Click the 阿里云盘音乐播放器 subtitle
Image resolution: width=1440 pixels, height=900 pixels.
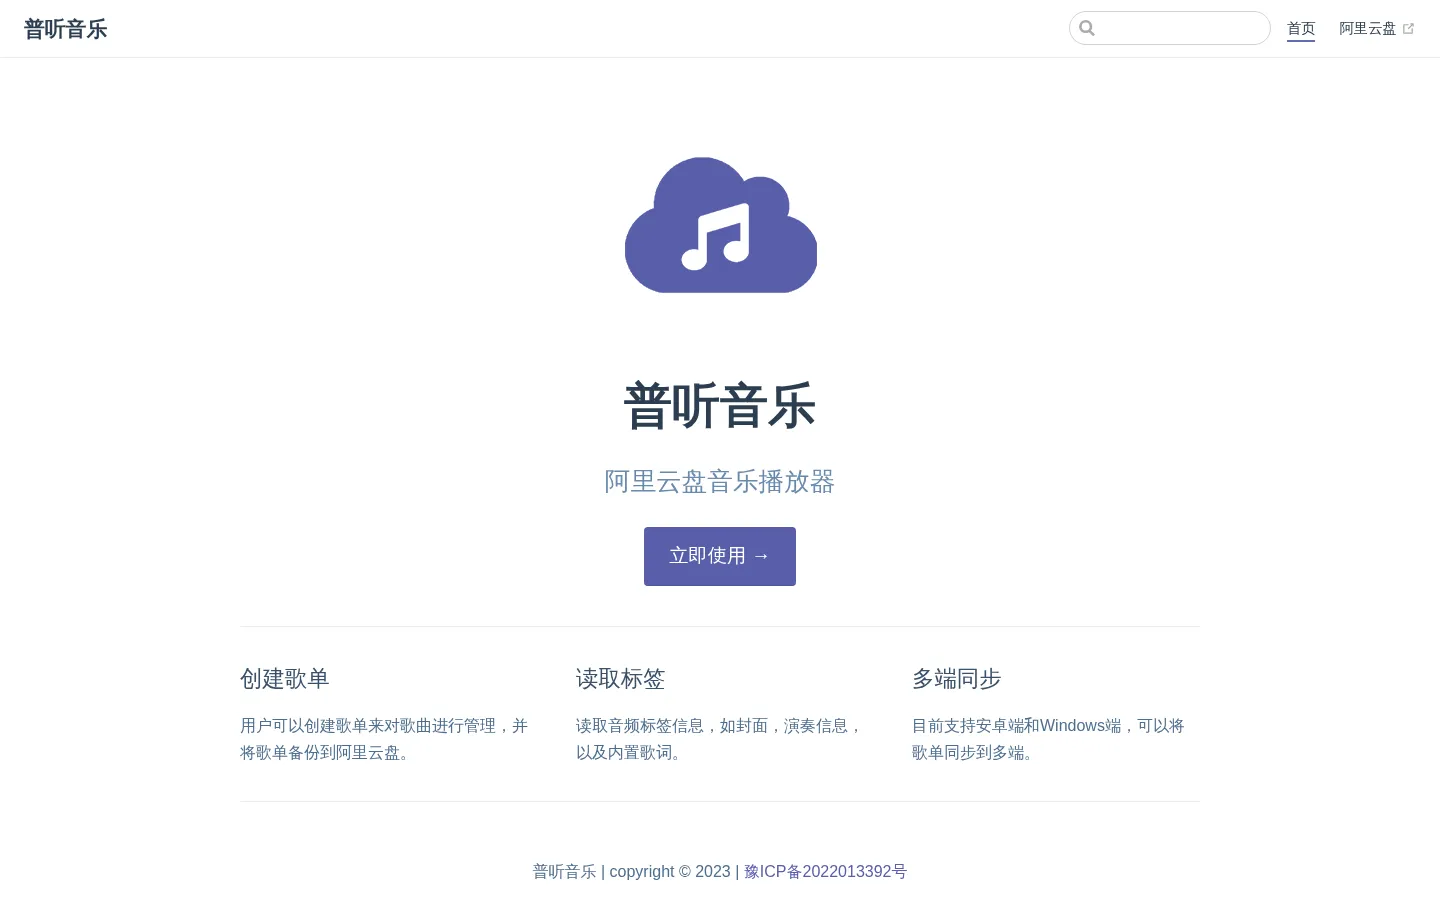720,482
